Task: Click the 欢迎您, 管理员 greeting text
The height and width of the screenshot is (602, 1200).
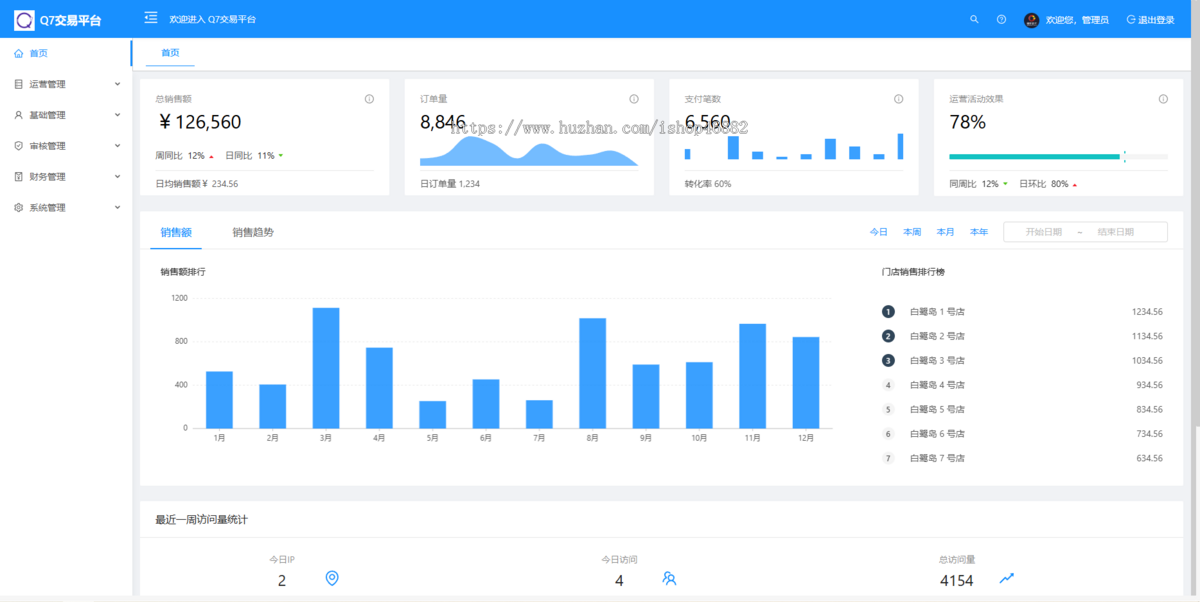Action: pyautogui.click(x=1077, y=20)
